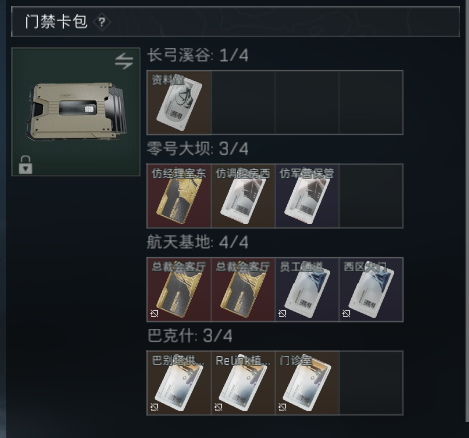This screenshot has height=438, width=469.
Task: Click the 门禁卡包 title header
Action: (x=56, y=22)
